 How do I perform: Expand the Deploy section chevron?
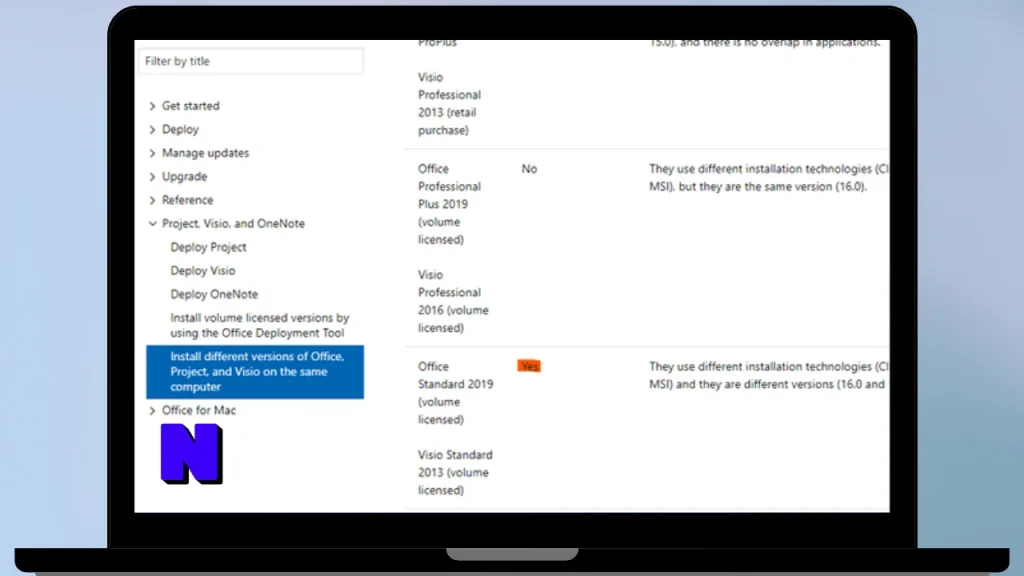(x=152, y=129)
